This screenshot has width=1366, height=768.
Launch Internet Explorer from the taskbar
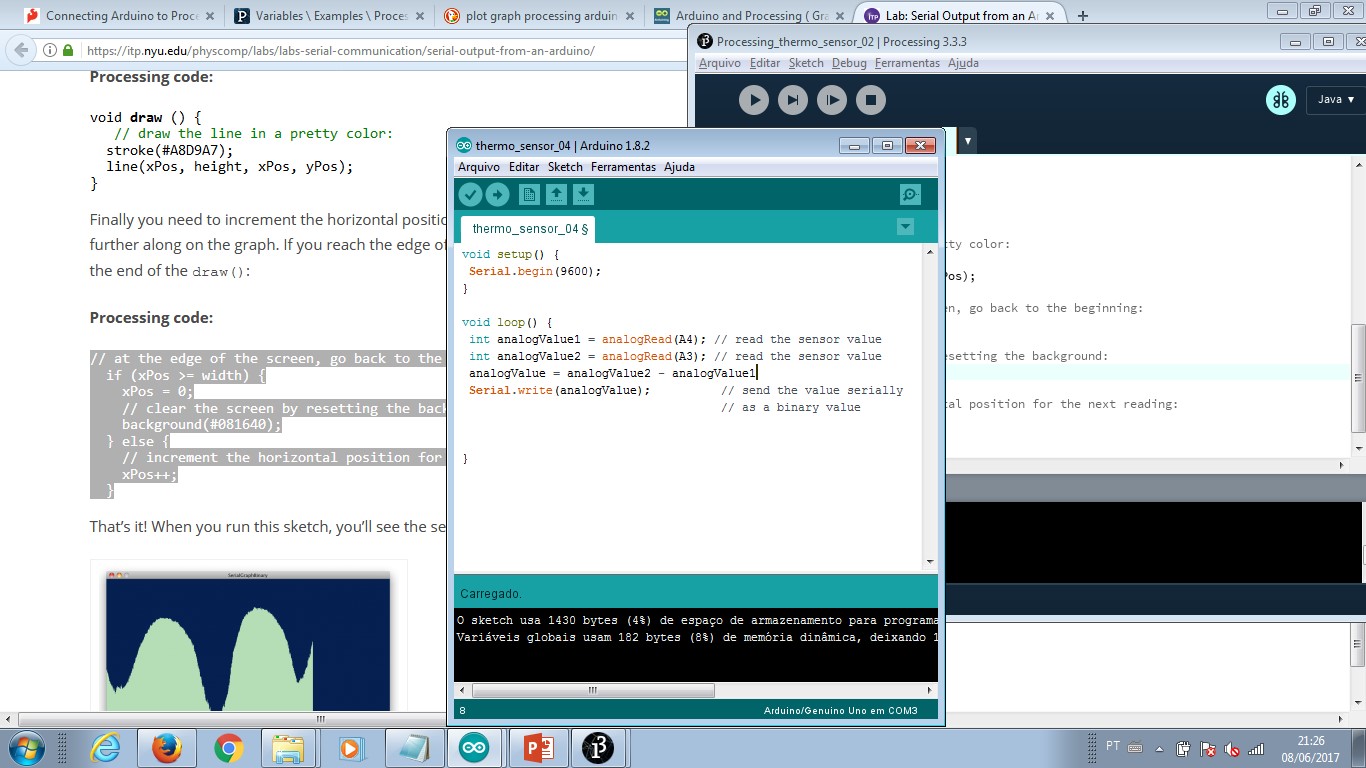[105, 748]
